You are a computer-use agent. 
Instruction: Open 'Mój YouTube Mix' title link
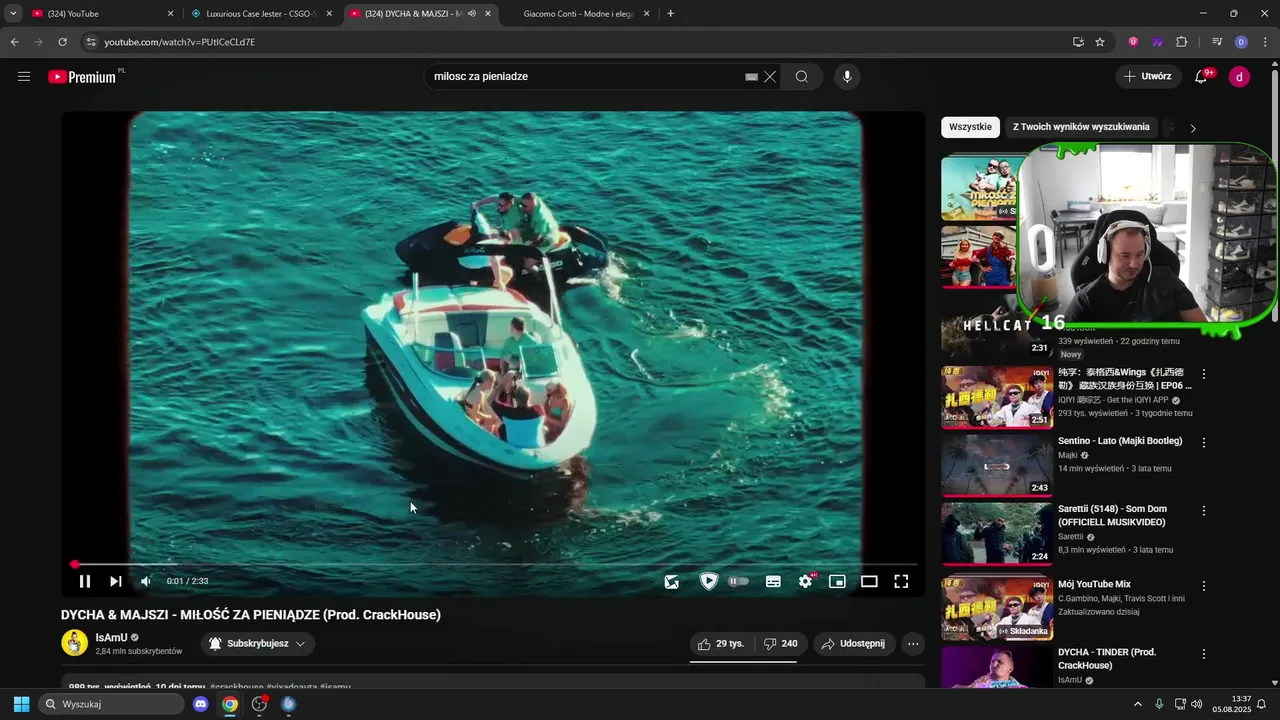point(1094,584)
